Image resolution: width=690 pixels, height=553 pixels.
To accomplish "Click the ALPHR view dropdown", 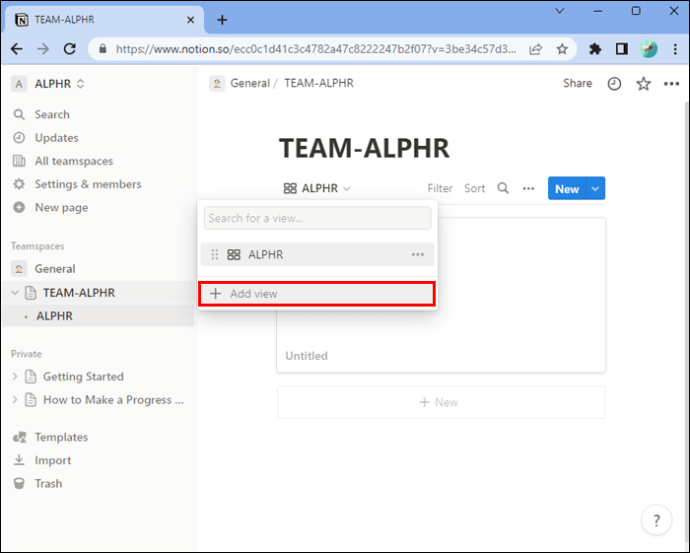I will pyautogui.click(x=317, y=188).
